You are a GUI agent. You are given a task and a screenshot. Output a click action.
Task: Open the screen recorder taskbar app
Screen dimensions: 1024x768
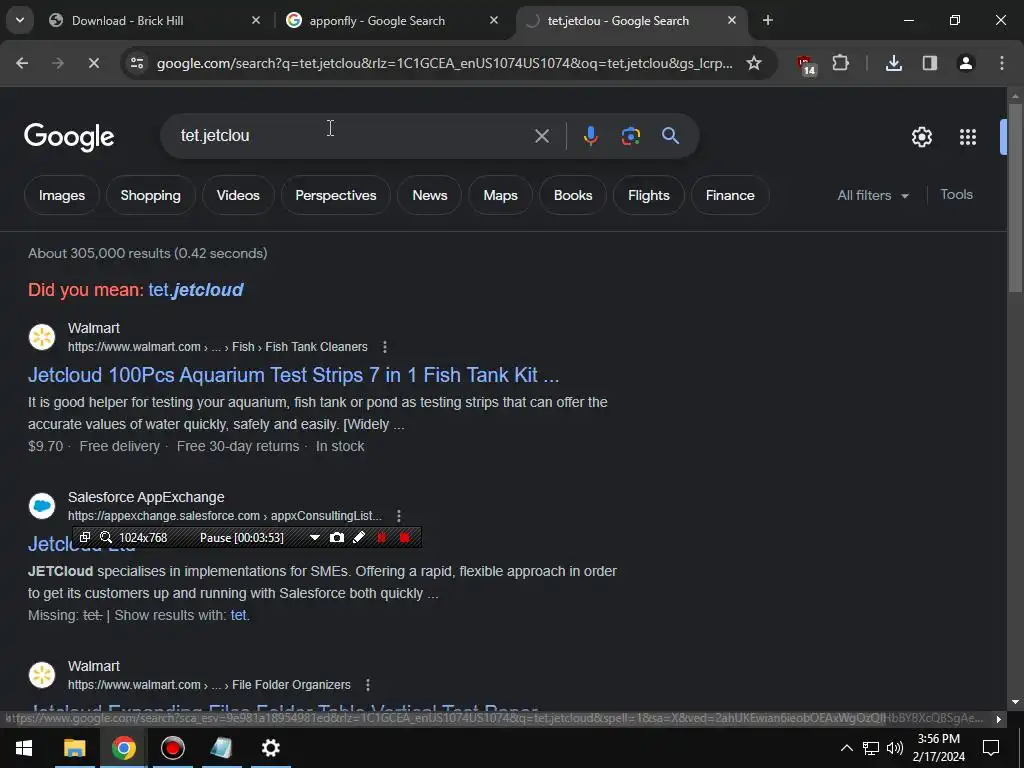172,748
